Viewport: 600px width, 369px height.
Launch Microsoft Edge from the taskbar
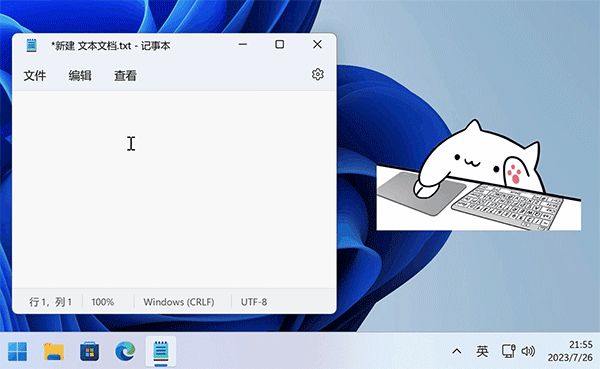pos(125,351)
